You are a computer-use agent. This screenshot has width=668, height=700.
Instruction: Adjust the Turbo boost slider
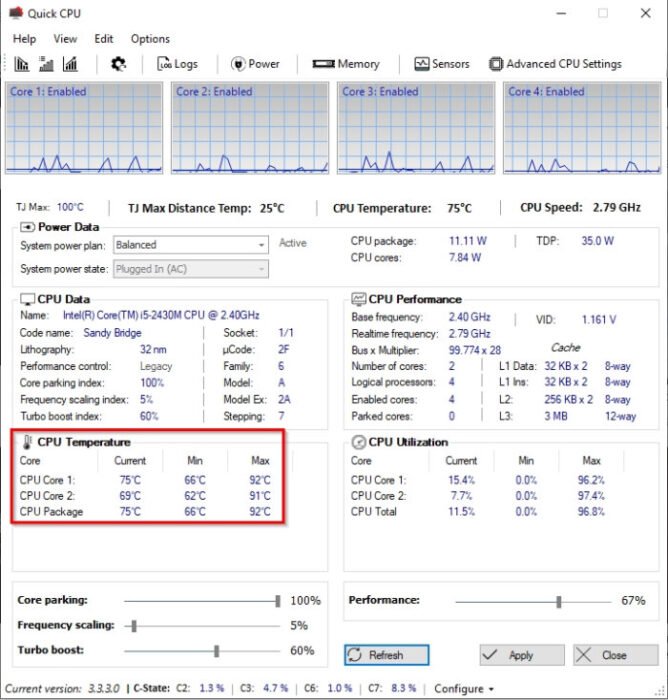217,651
